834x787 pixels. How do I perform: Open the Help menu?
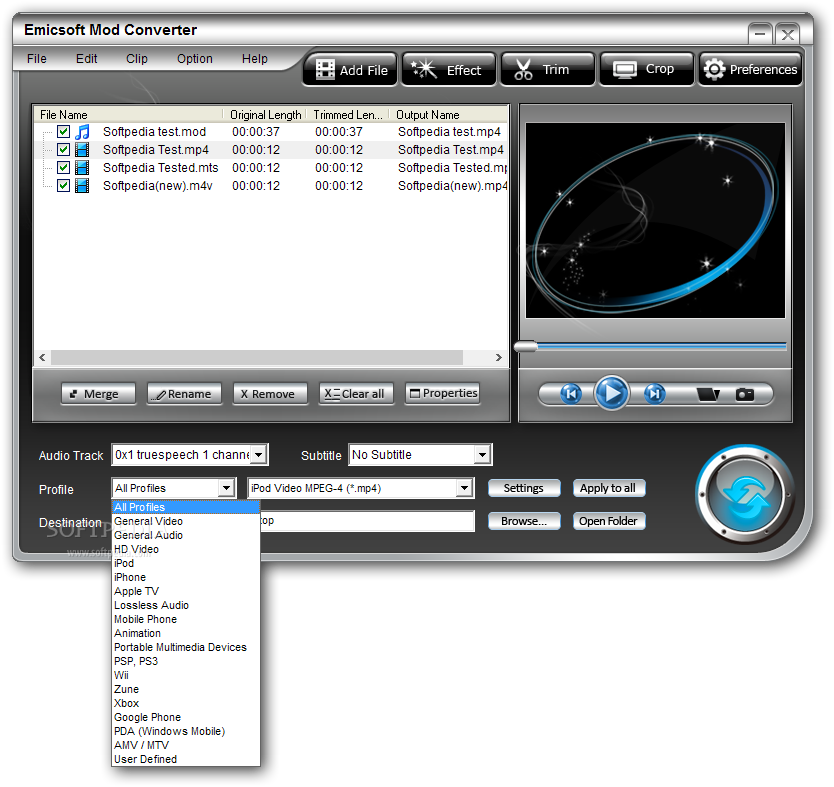(254, 59)
